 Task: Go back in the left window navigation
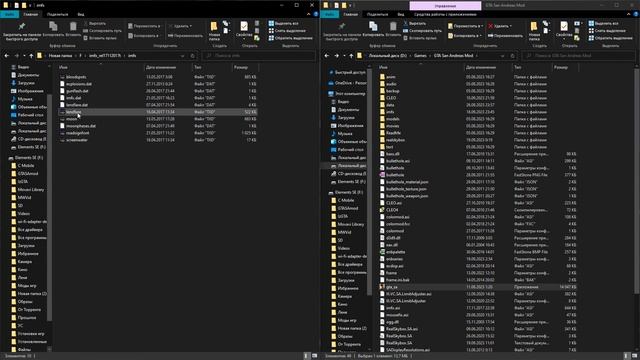click(x=7, y=56)
